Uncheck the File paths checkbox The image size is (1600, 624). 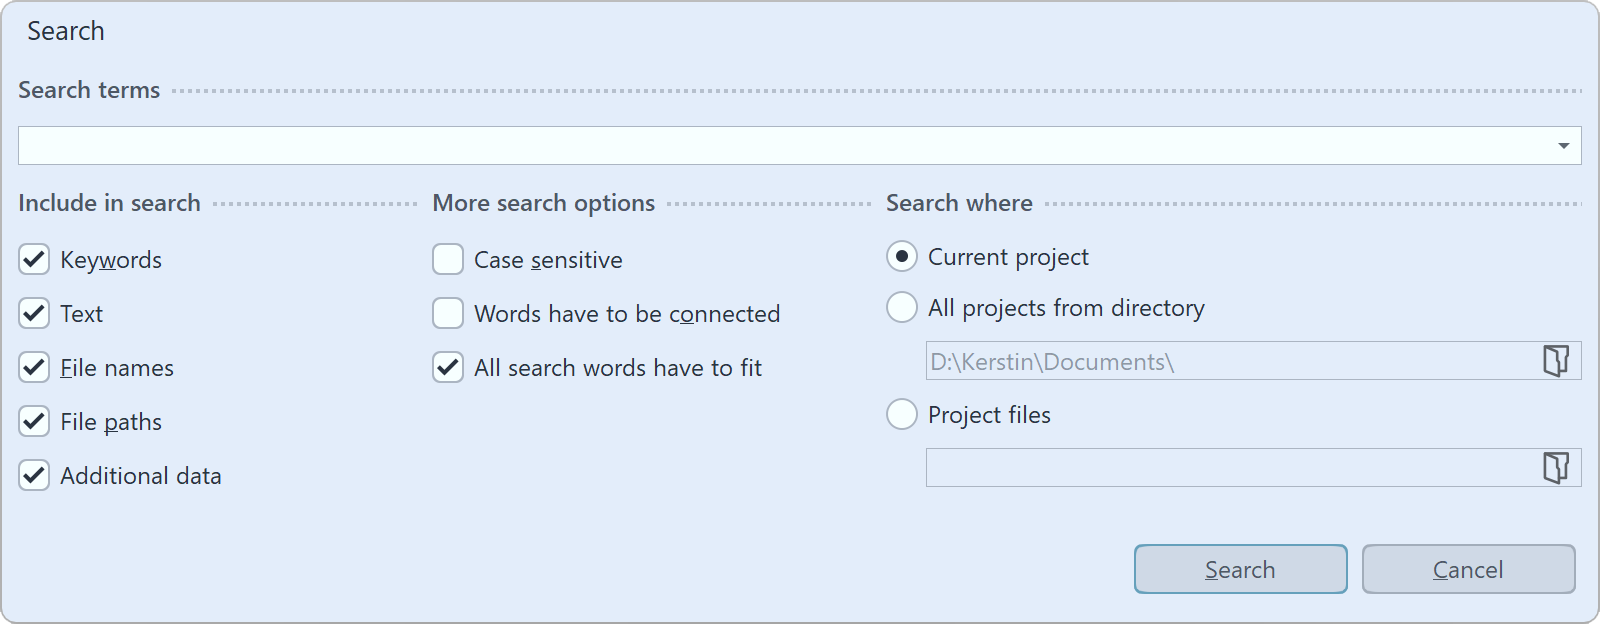(x=33, y=421)
